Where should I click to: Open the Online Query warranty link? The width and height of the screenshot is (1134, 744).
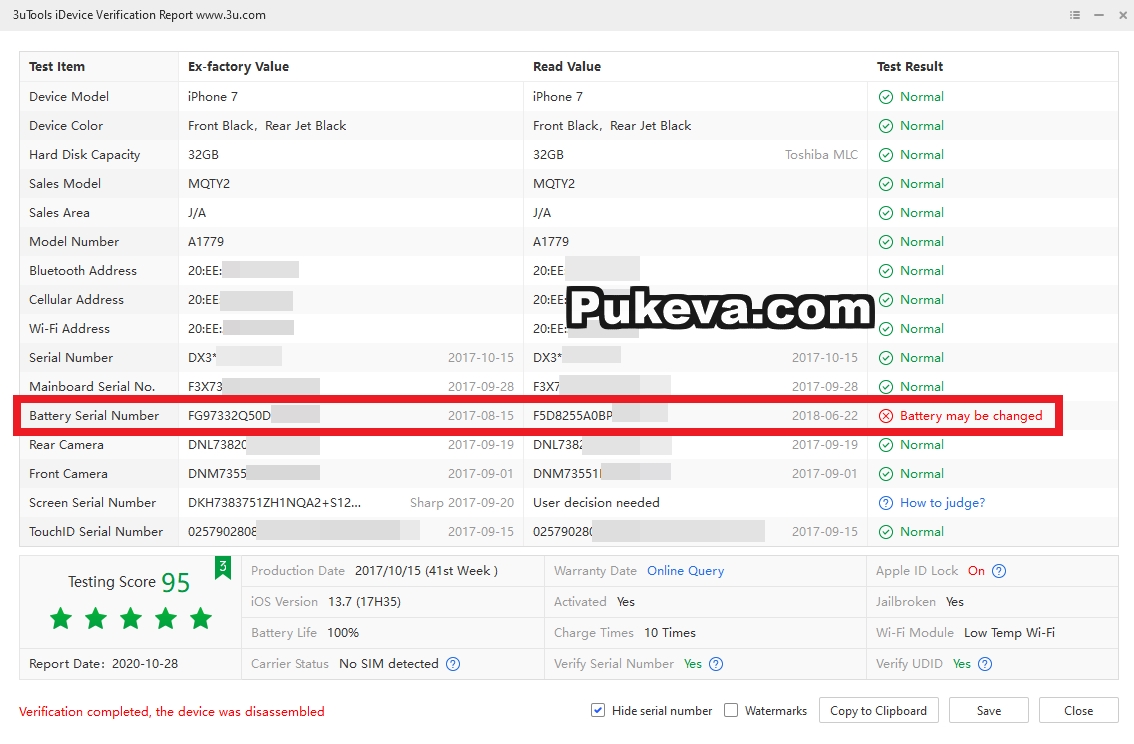(x=685, y=571)
